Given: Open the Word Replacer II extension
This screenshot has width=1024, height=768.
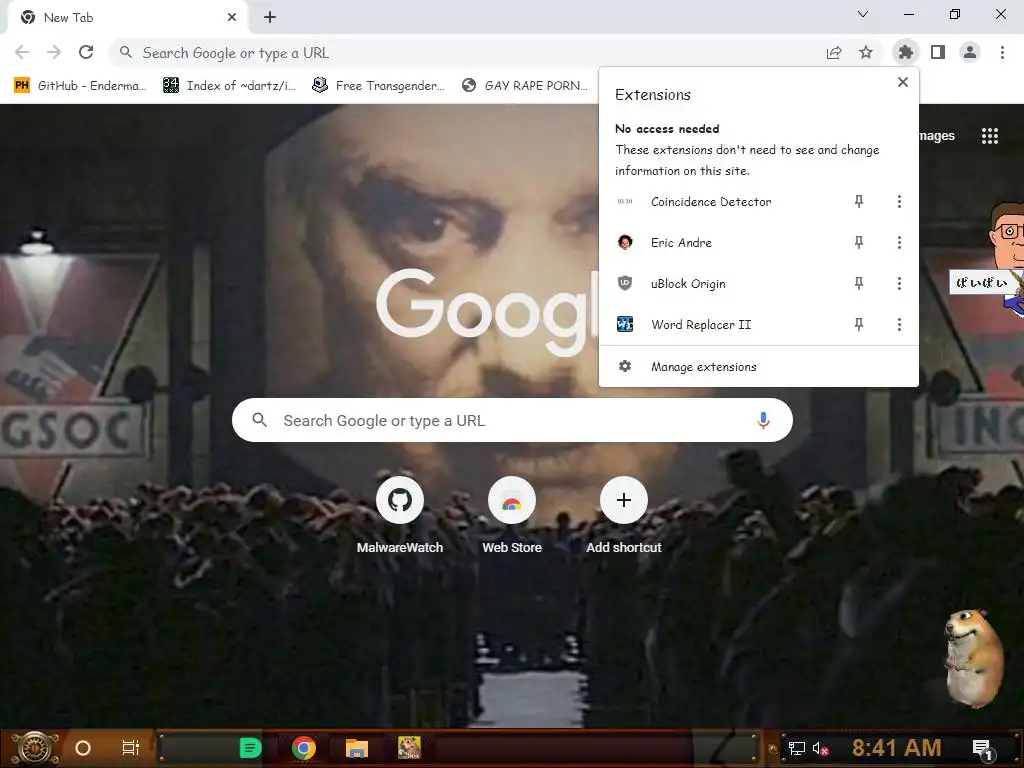Looking at the screenshot, I should click(701, 325).
